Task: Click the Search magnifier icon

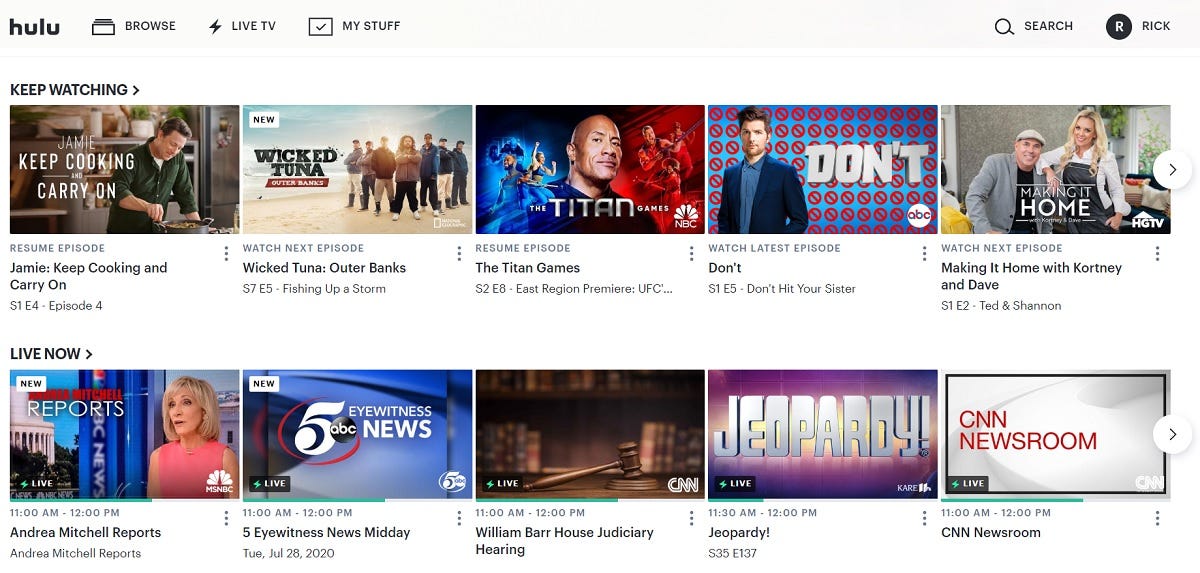Action: coord(1004,27)
